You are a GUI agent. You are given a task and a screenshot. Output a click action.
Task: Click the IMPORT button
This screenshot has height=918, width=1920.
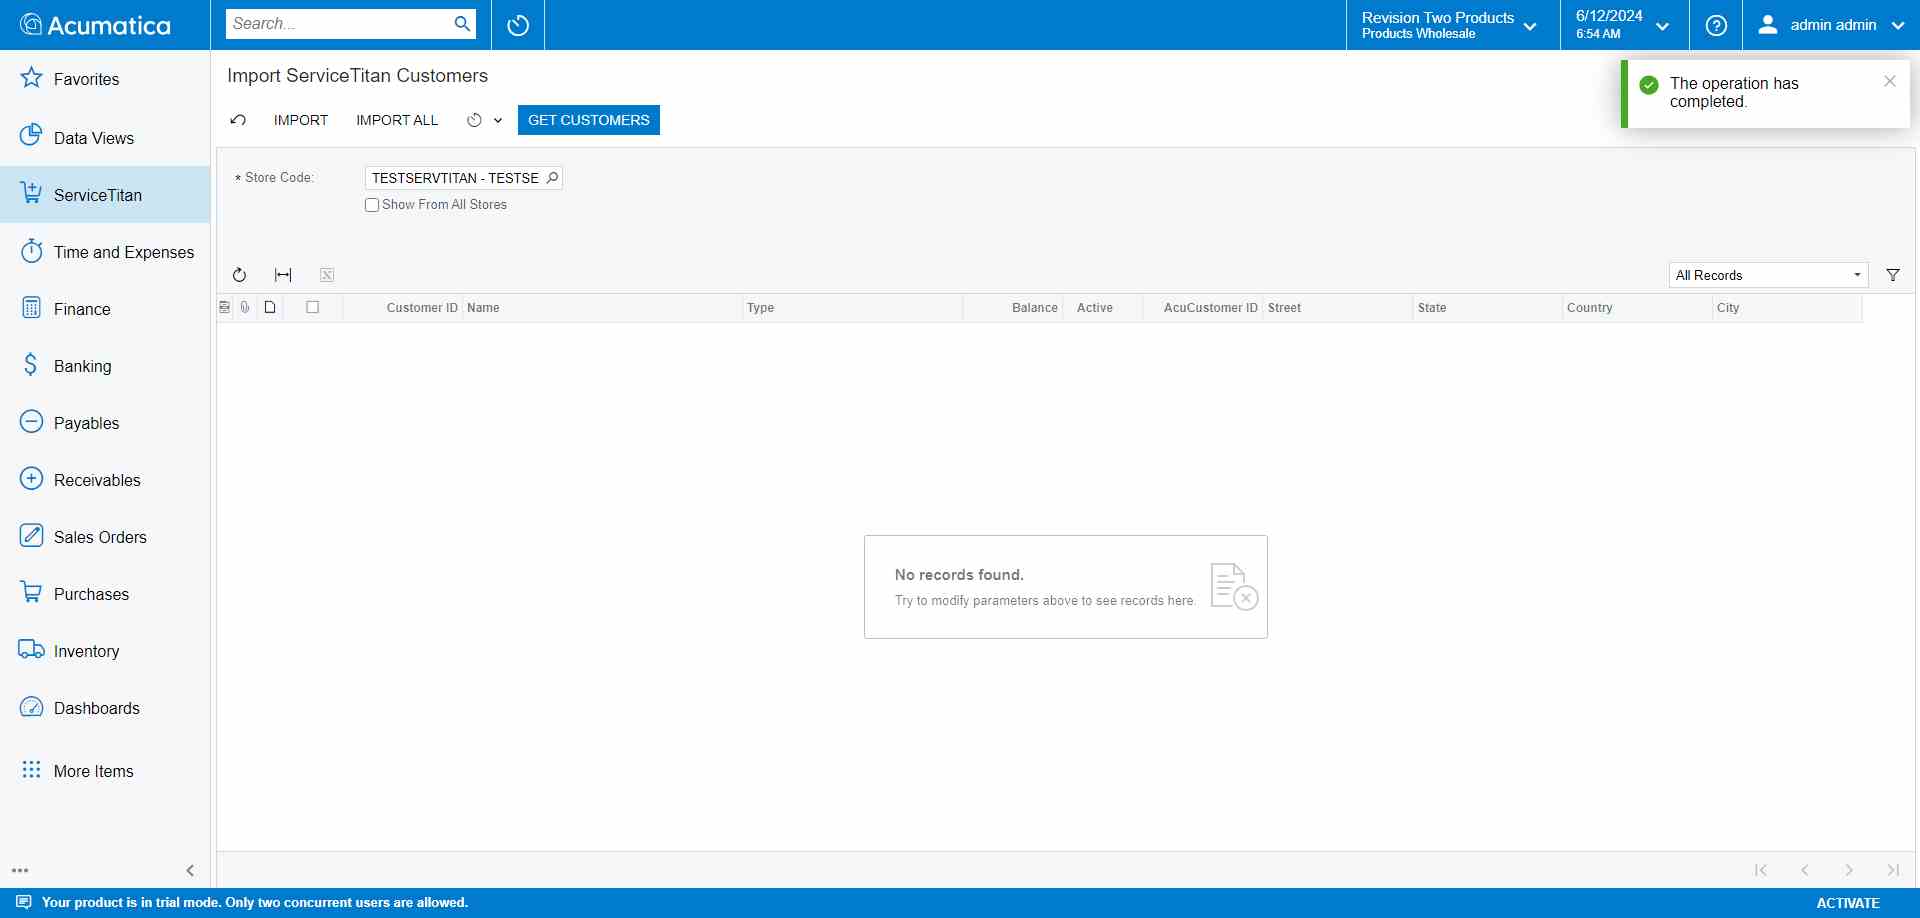[301, 120]
